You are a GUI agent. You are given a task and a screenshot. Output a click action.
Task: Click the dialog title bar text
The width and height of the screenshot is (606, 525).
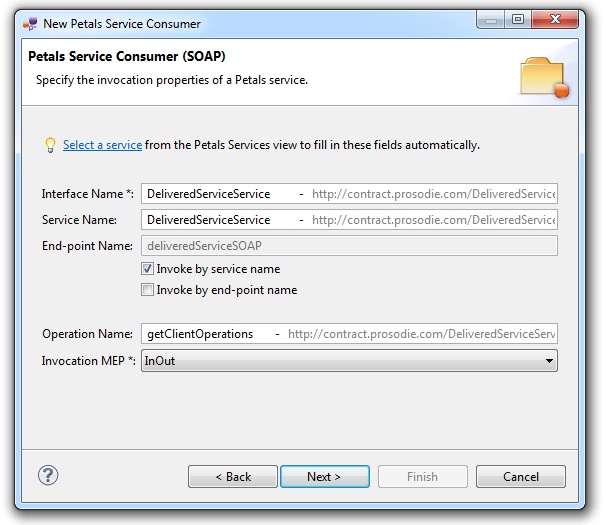pyautogui.click(x=122, y=23)
